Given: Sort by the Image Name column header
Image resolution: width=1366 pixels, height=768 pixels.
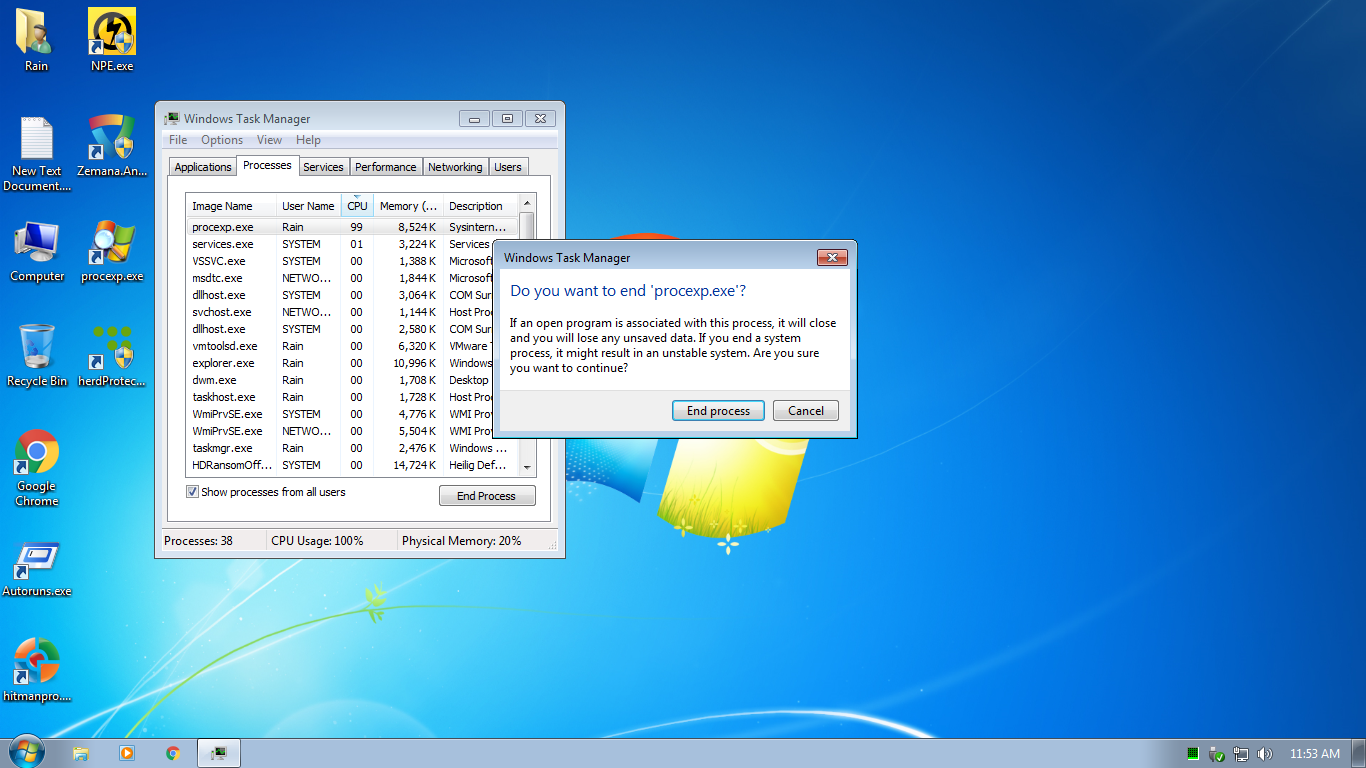Looking at the screenshot, I should (x=232, y=206).
